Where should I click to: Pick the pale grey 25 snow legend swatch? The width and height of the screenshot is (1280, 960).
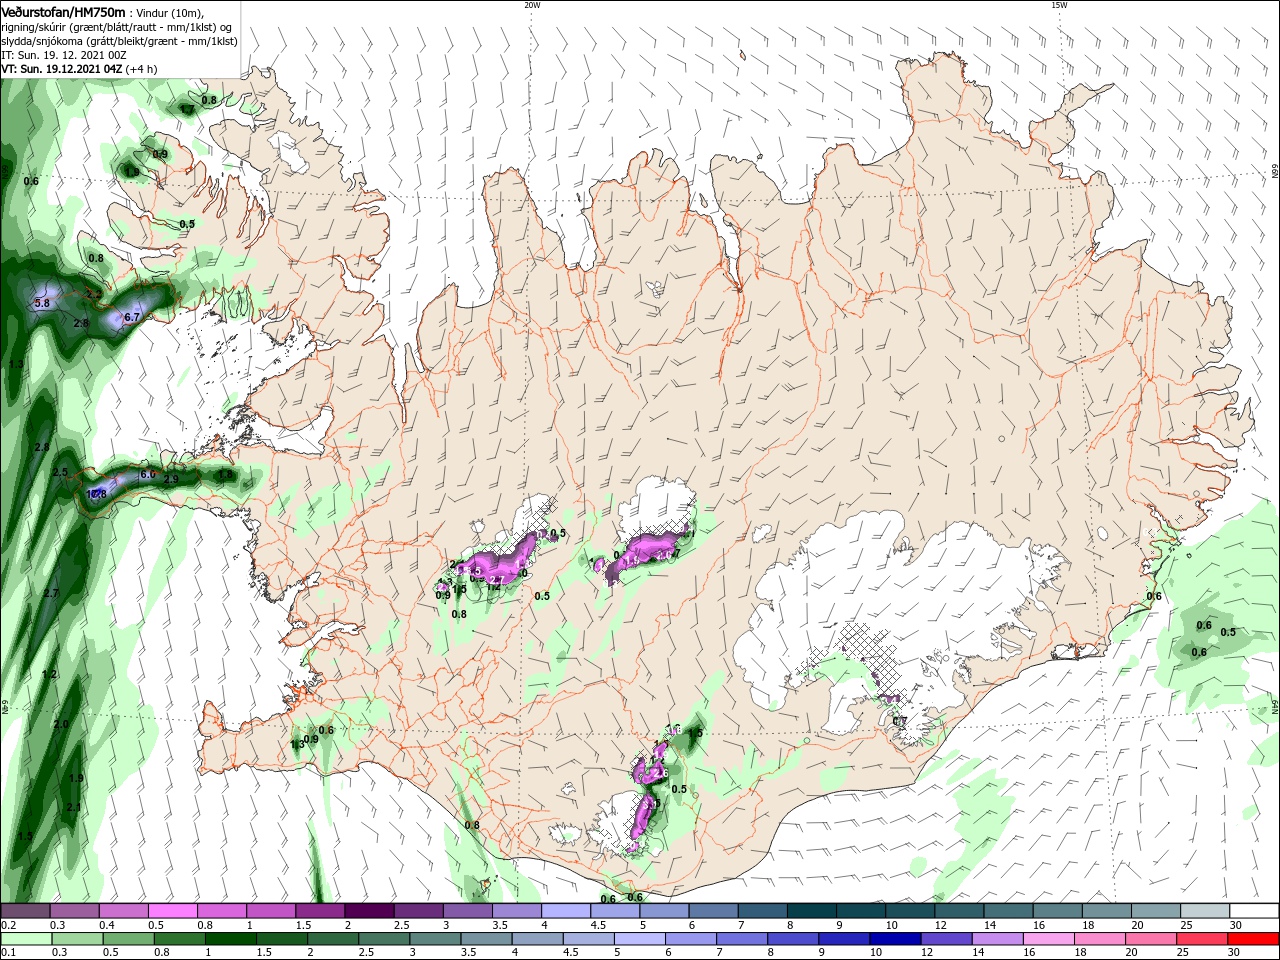(1206, 911)
